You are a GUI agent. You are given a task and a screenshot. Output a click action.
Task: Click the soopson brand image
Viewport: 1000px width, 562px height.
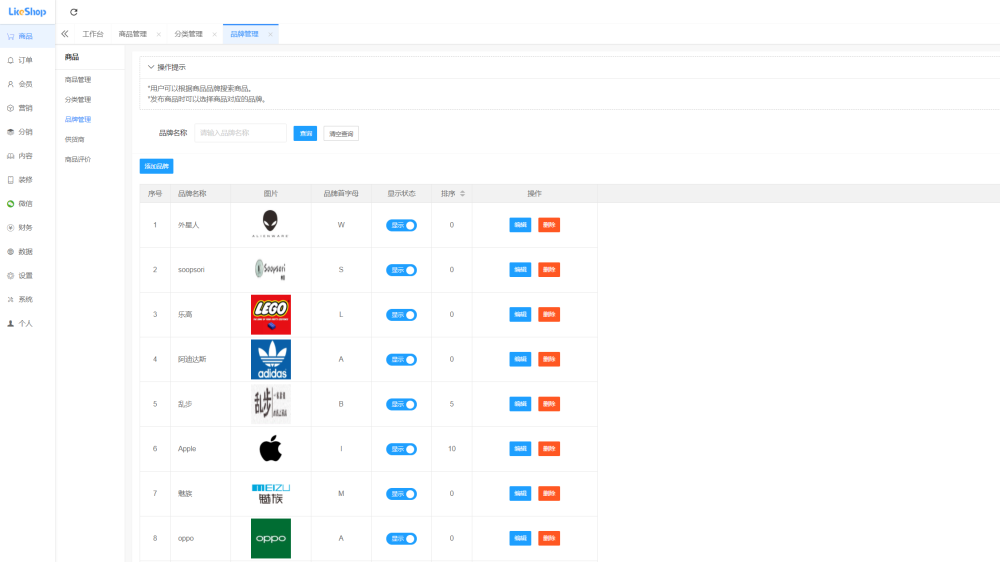[x=270, y=269]
